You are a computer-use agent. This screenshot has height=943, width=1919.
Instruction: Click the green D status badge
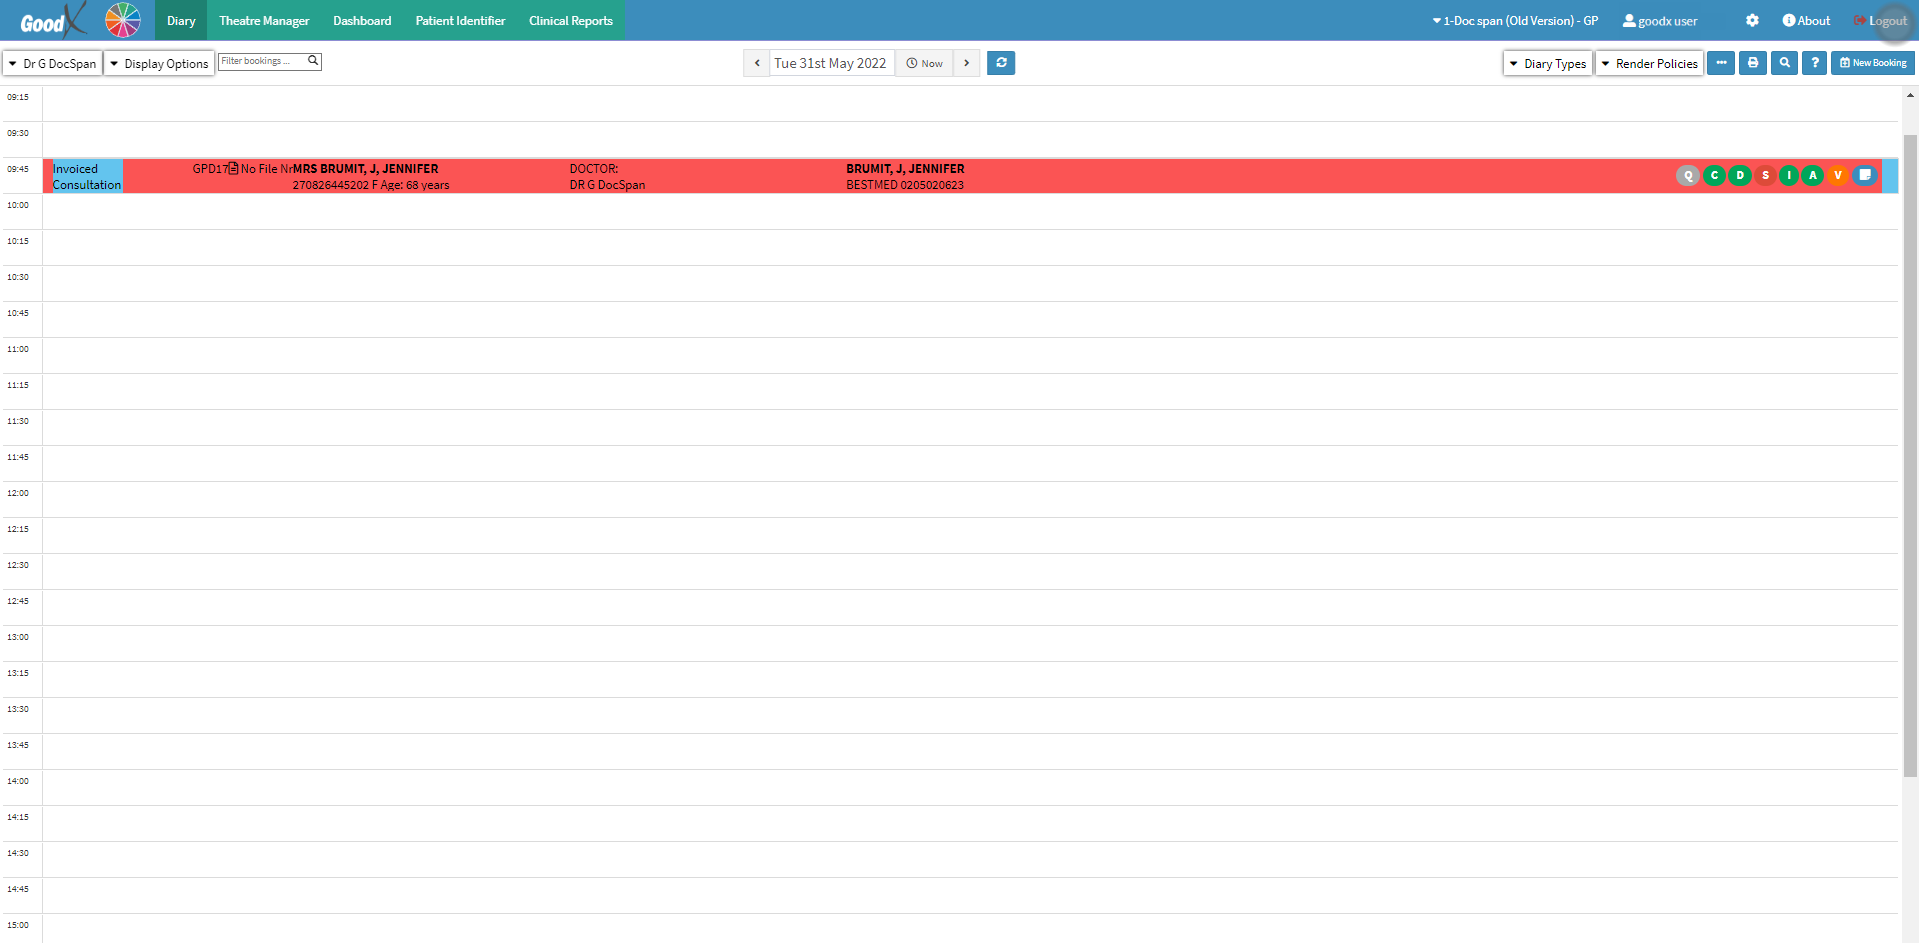point(1740,176)
